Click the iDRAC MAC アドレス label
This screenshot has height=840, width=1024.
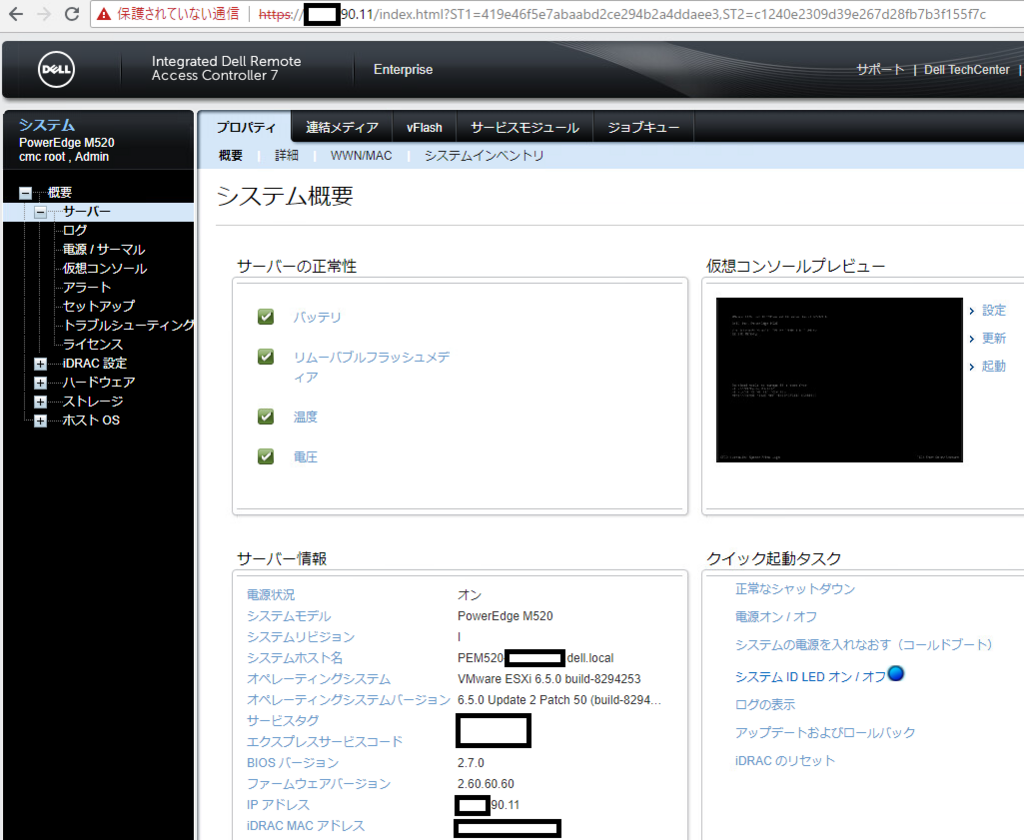coord(306,825)
